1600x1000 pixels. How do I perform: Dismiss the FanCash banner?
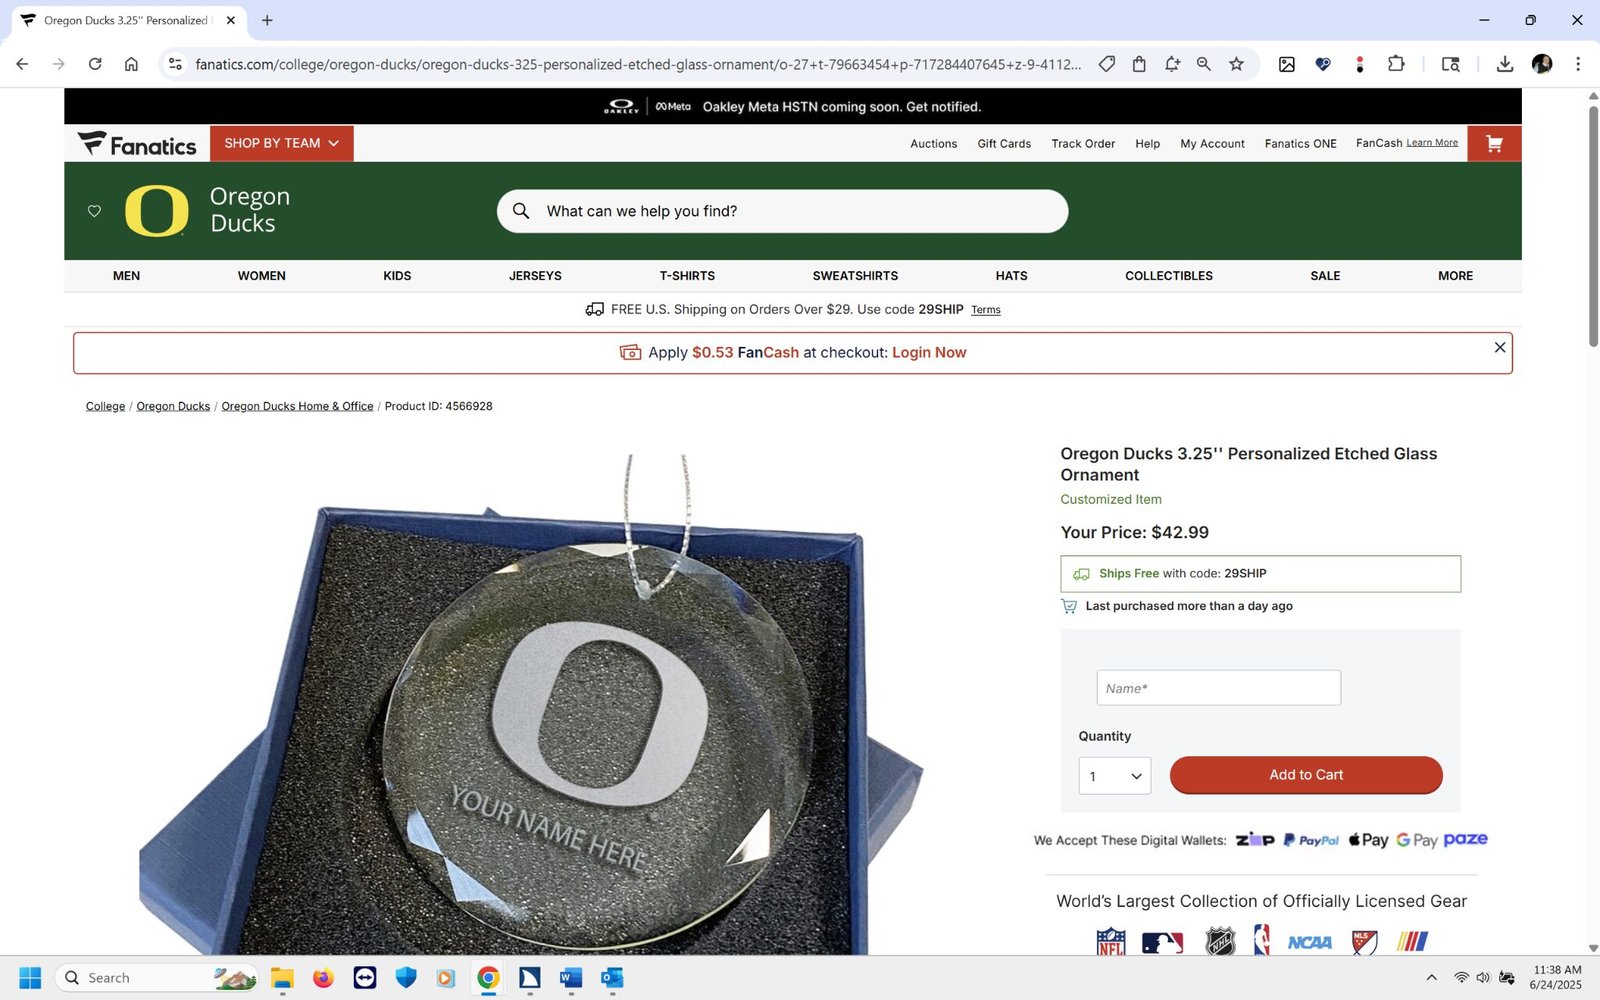point(1499,347)
